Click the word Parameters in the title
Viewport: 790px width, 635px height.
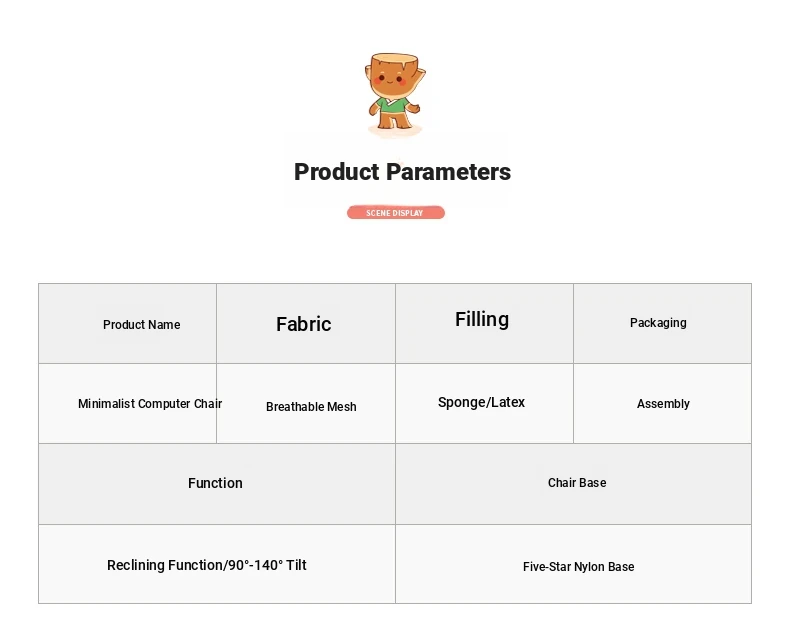pos(449,172)
